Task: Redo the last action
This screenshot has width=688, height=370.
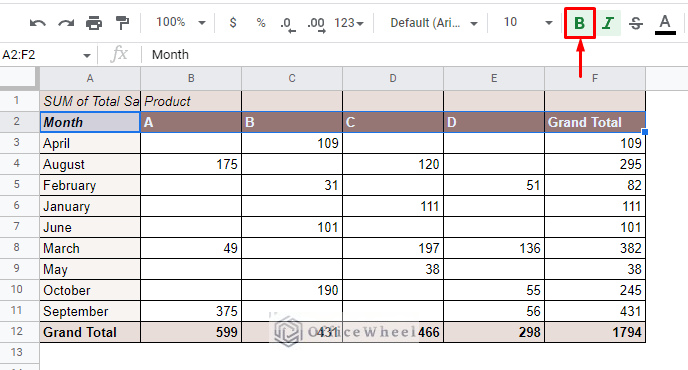Action: tap(66, 23)
